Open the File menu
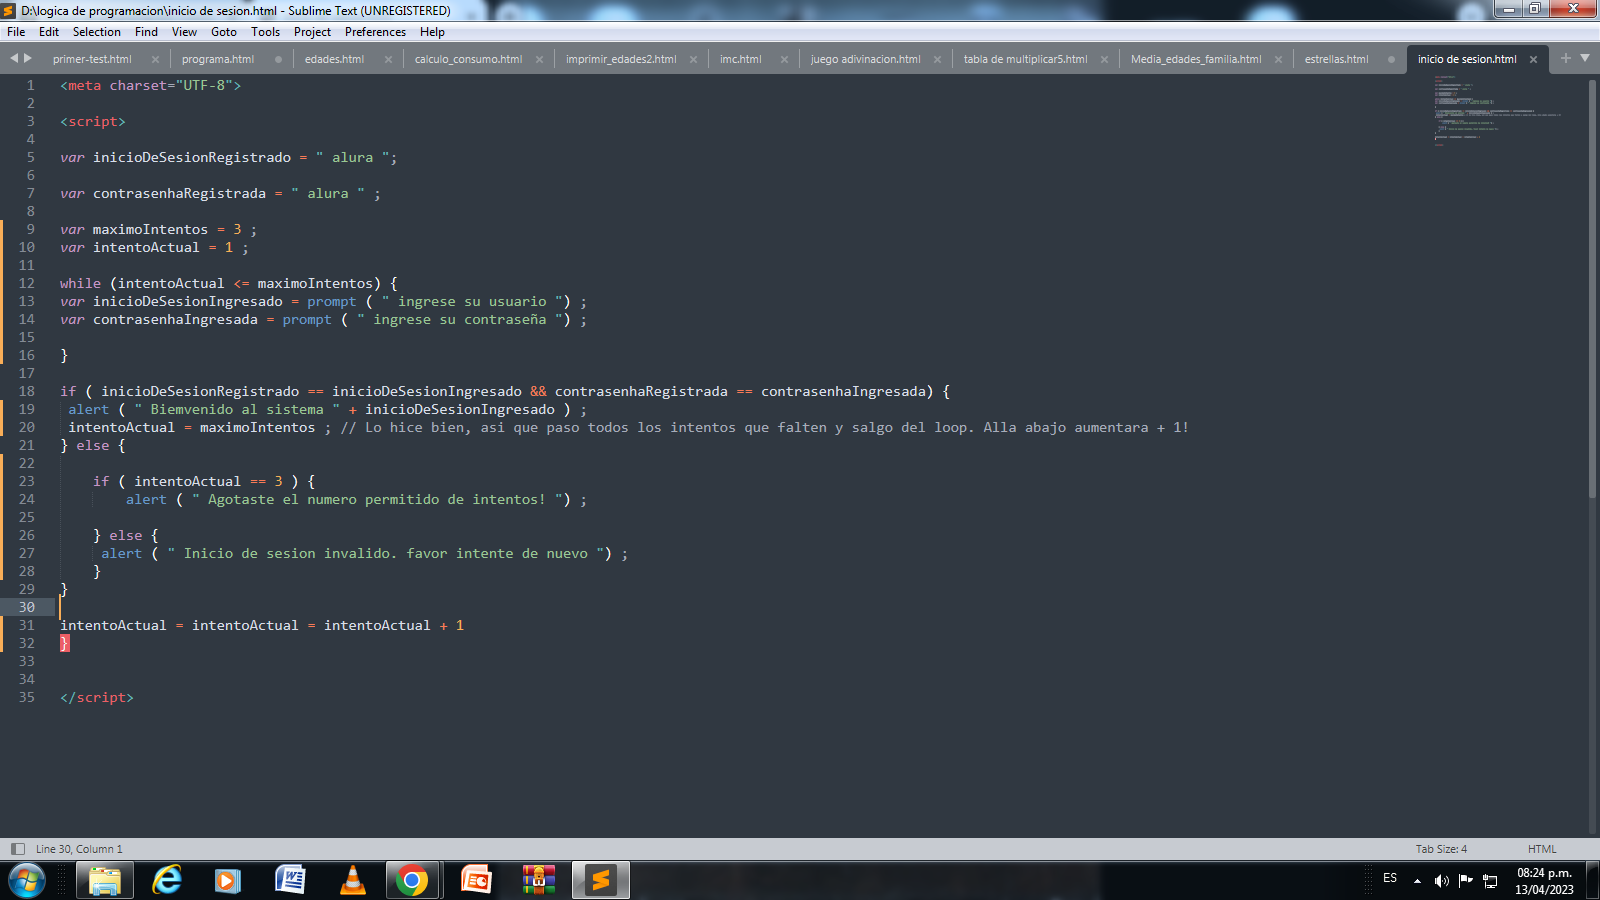The image size is (1600, 900). pyautogui.click(x=16, y=32)
